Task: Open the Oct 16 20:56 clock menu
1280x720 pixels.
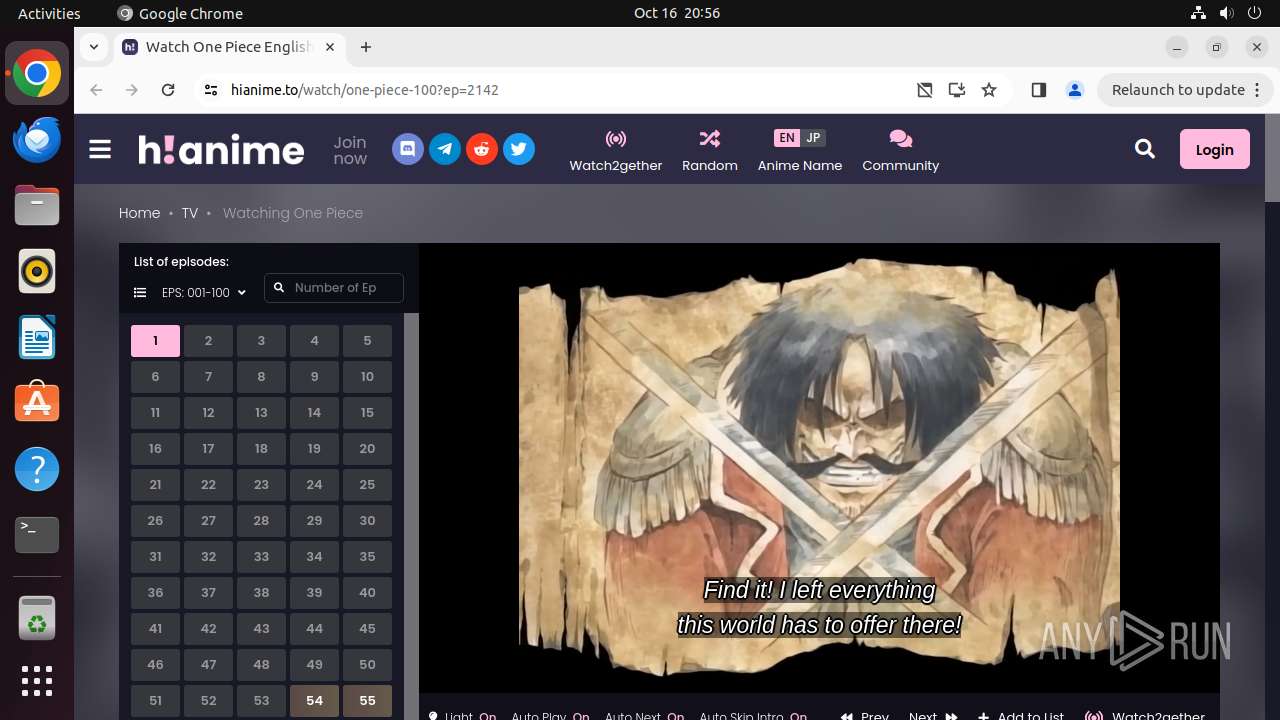Action: pos(677,13)
